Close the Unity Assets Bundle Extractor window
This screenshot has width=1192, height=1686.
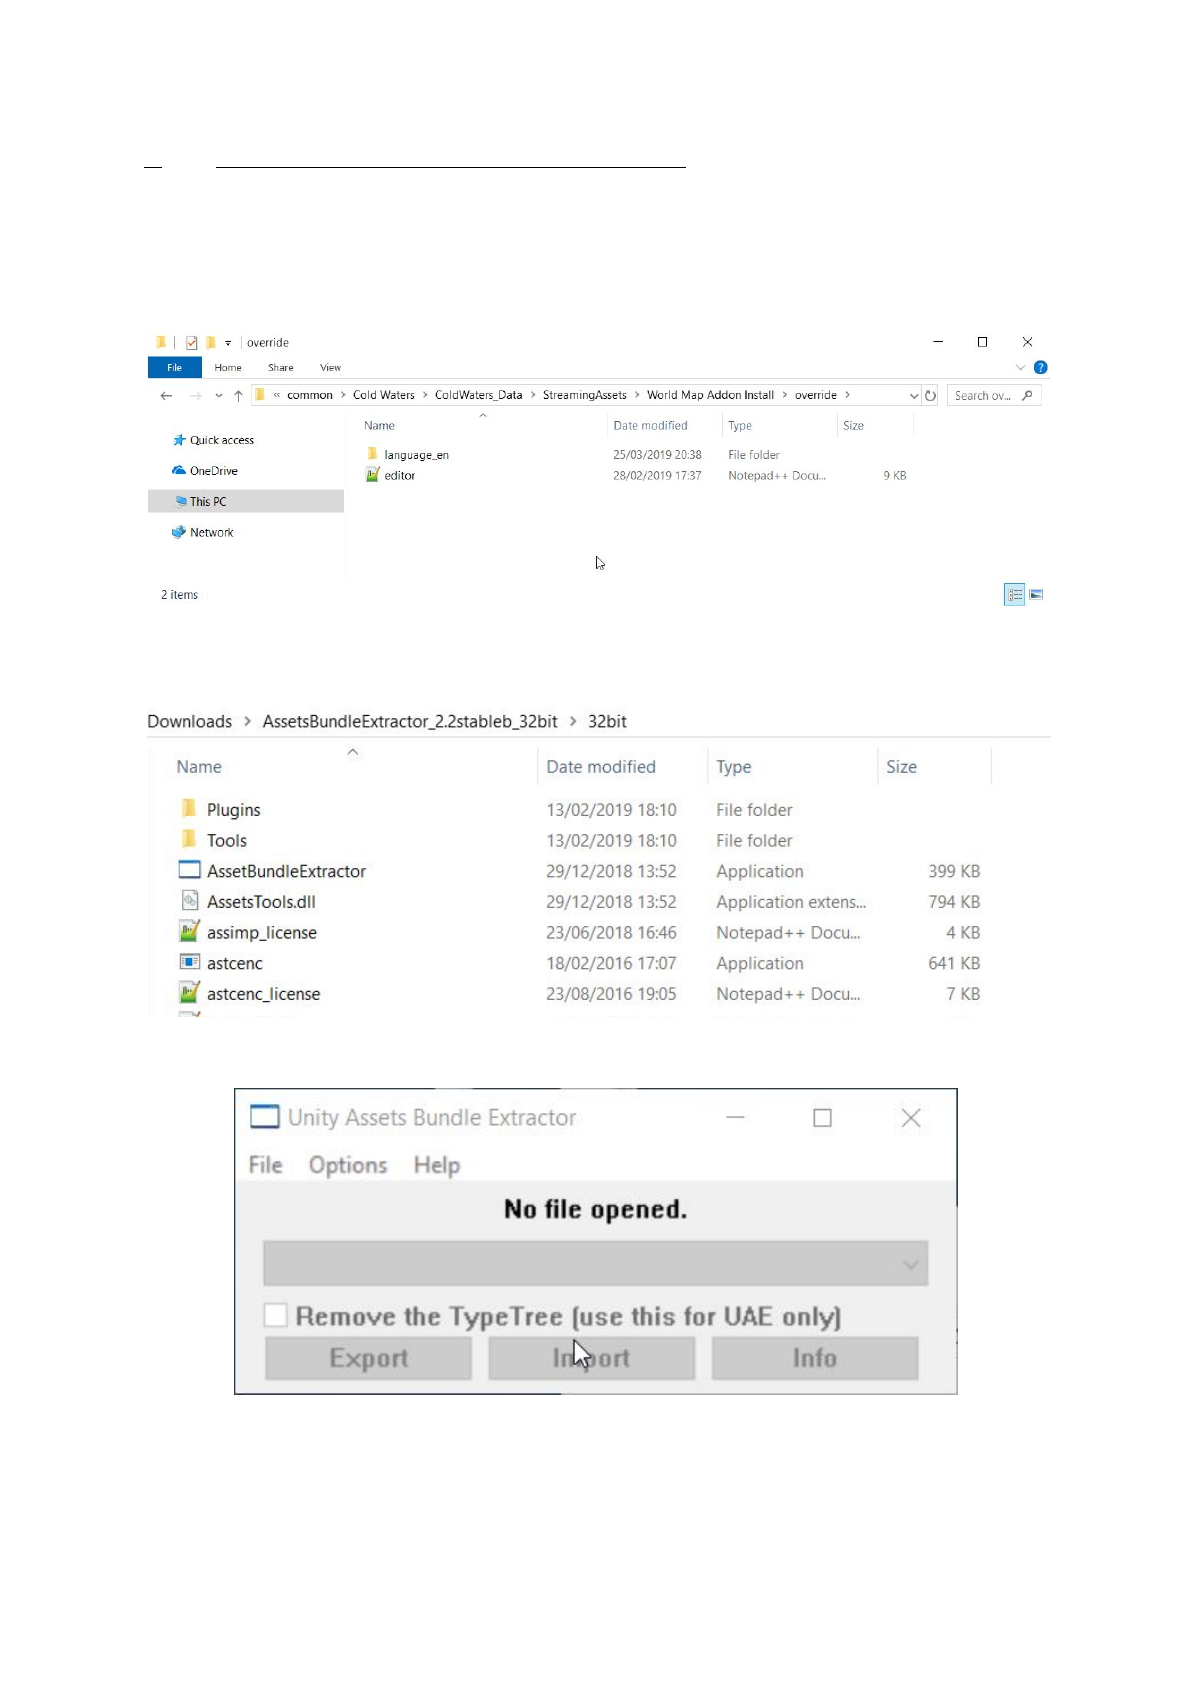(911, 1117)
